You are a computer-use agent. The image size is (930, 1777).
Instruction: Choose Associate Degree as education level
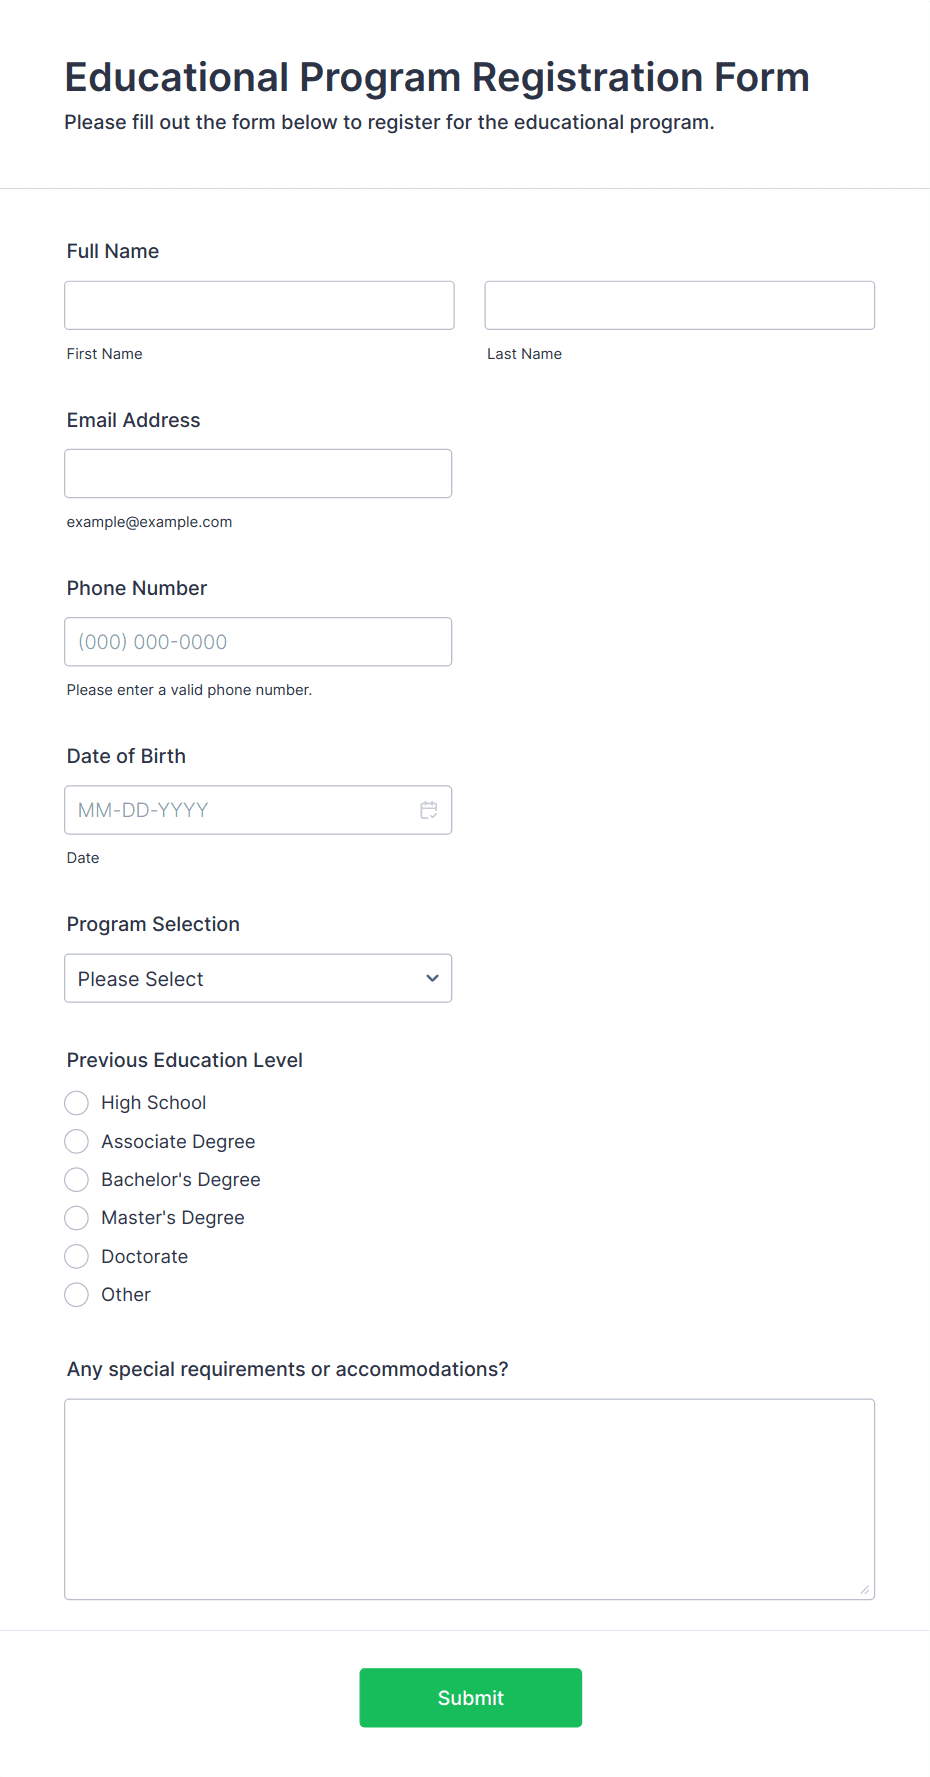[76, 1141]
